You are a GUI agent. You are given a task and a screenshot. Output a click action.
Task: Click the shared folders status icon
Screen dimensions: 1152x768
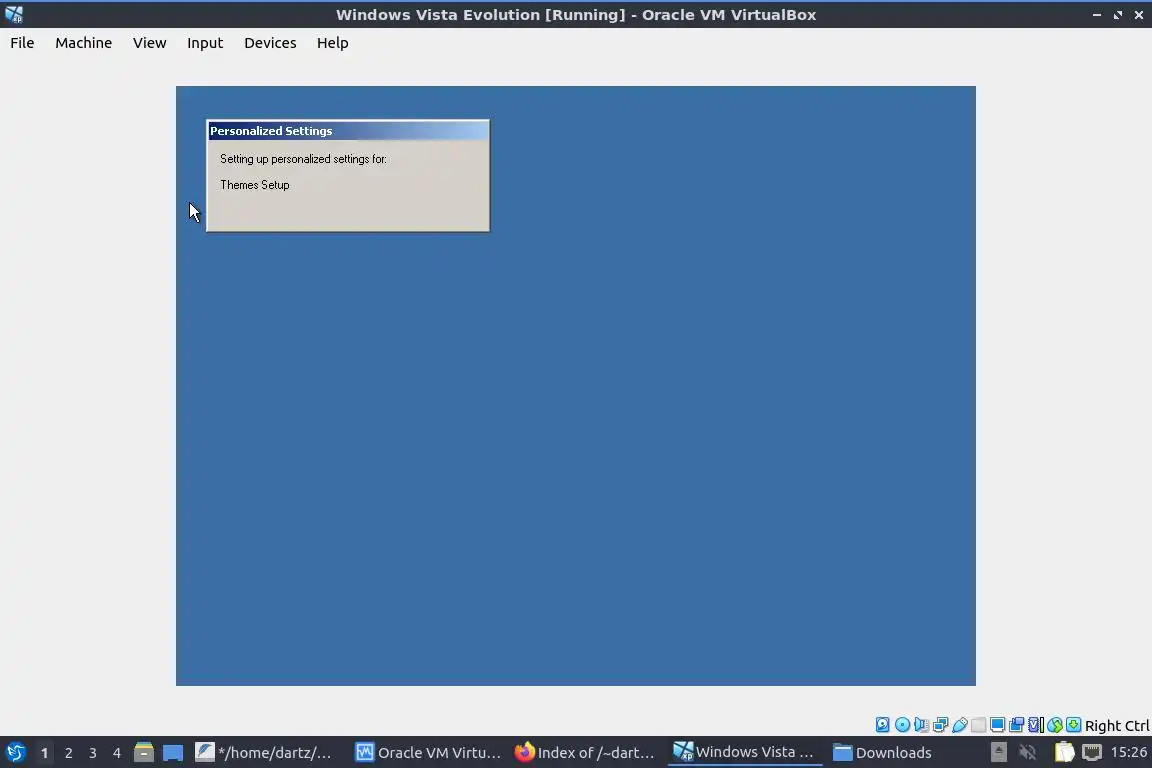[x=979, y=725]
